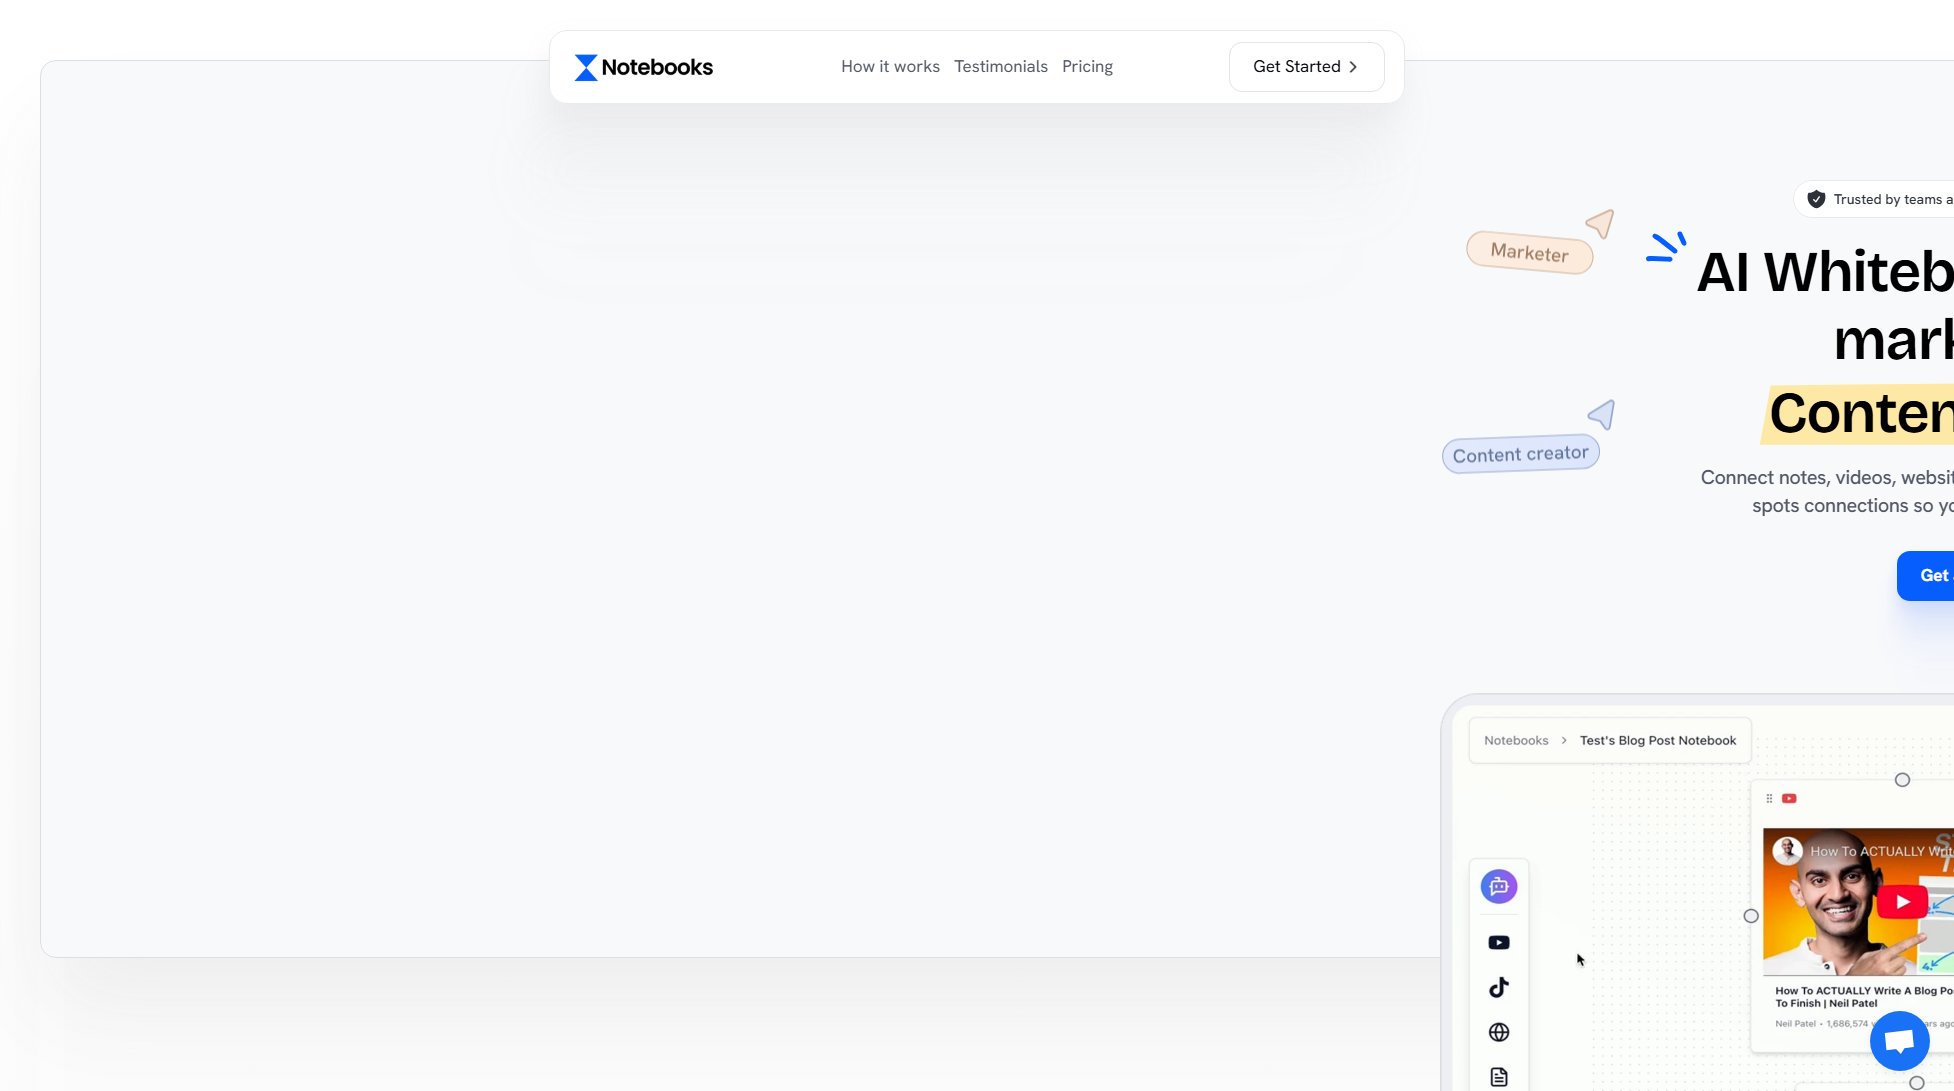Open the AI chatbot tool in the sidebar
1954x1091 pixels.
coord(1498,886)
